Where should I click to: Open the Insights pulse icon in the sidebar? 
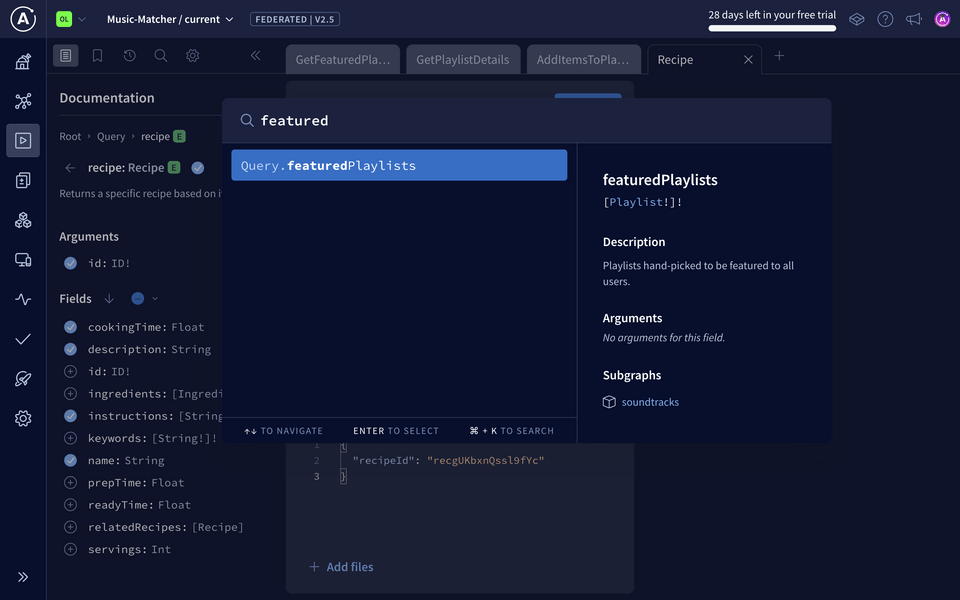pos(22,299)
